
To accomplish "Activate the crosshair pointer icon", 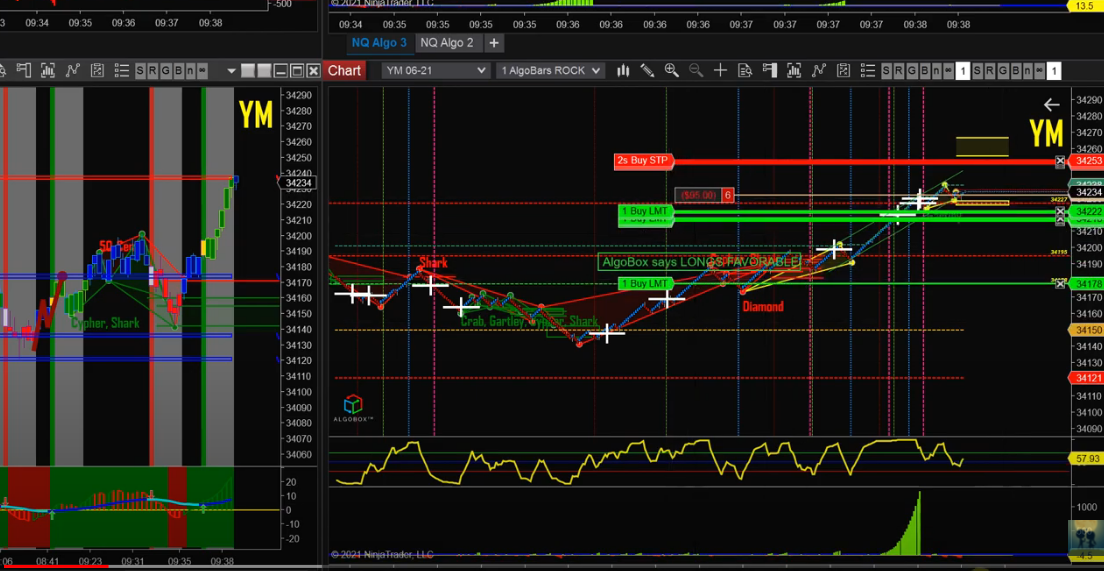I will (720, 70).
